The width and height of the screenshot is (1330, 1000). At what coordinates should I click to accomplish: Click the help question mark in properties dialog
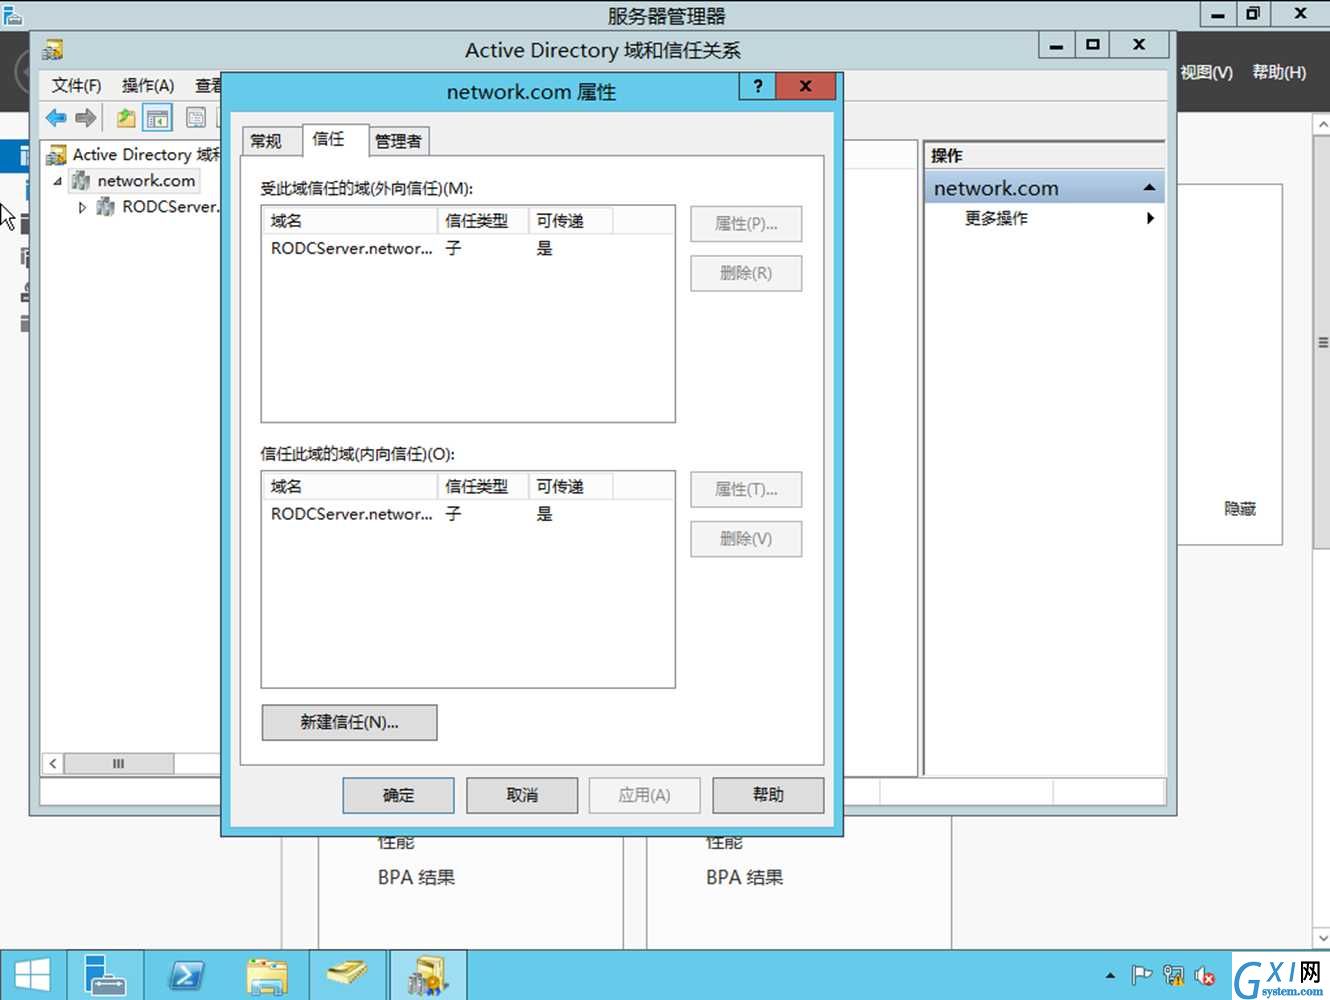(x=758, y=86)
